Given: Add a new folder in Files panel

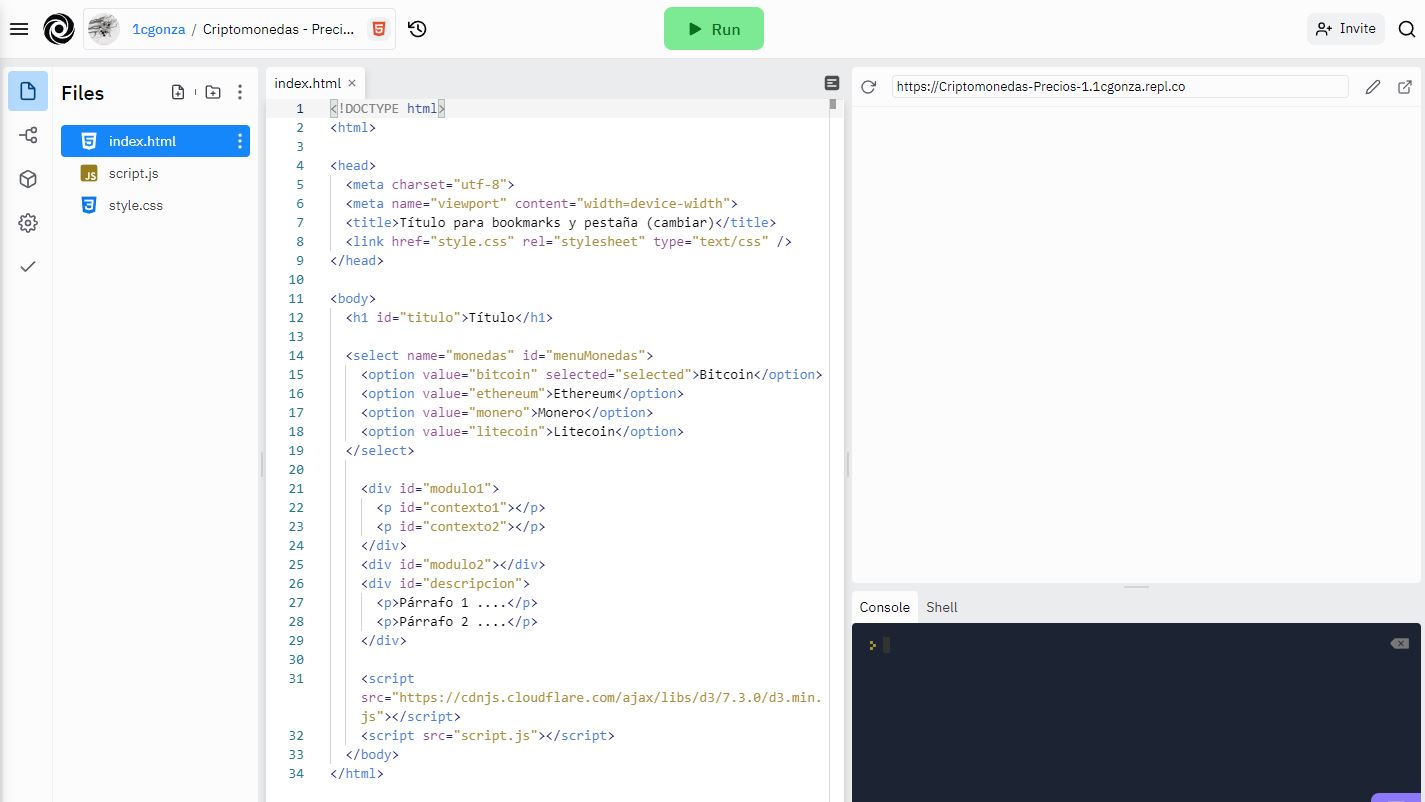Looking at the screenshot, I should [x=213, y=92].
